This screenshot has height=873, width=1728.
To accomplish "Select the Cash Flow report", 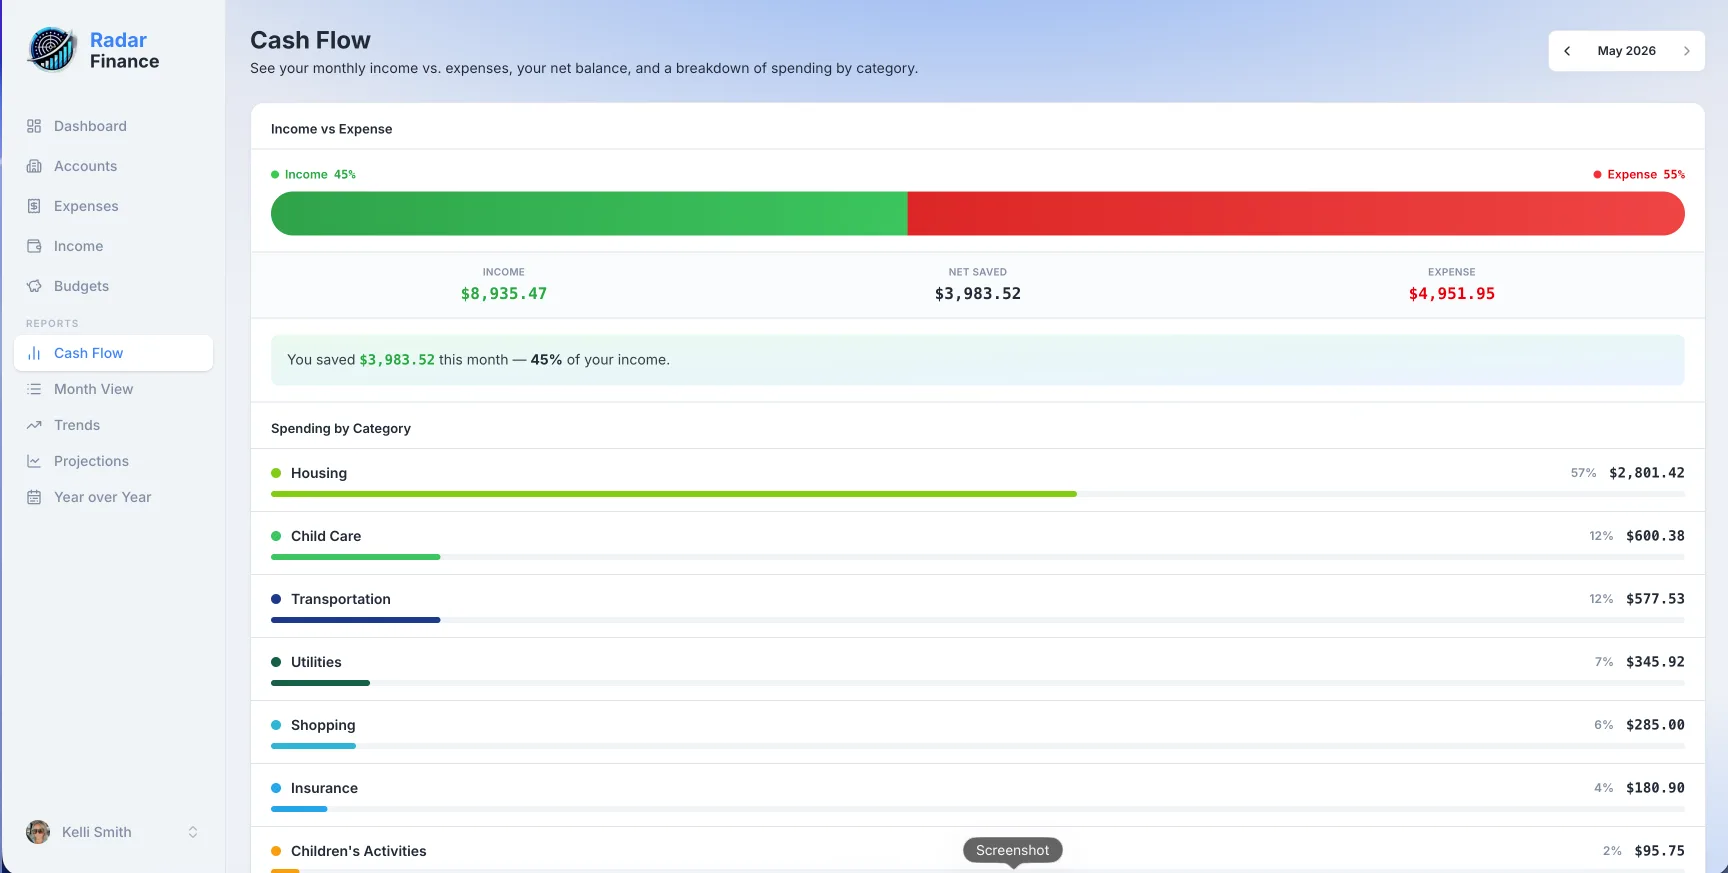I will [x=113, y=353].
